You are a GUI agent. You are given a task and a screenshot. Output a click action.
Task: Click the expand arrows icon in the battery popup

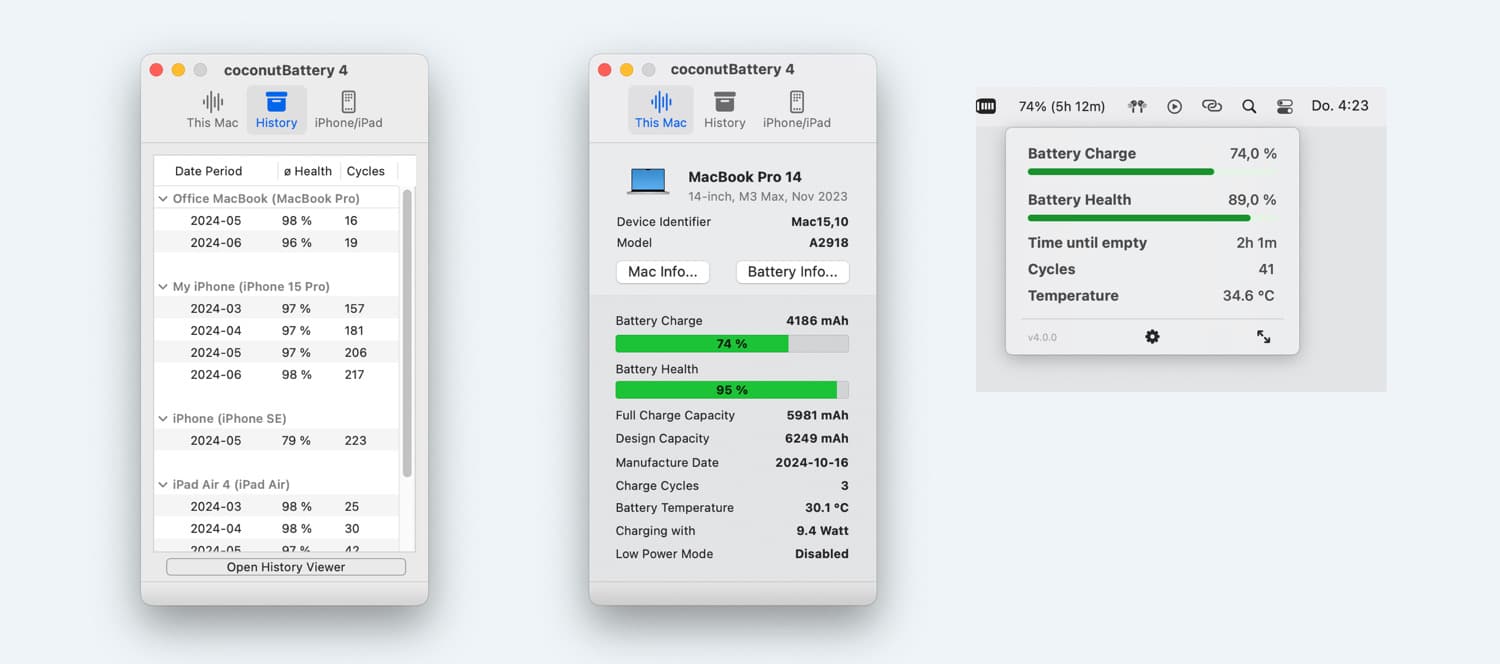tap(1264, 337)
